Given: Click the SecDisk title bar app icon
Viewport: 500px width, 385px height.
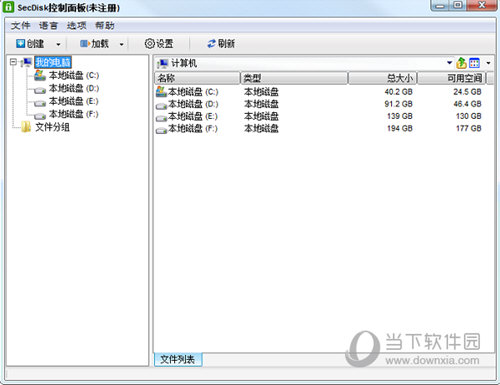Looking at the screenshot, I should point(8,7).
